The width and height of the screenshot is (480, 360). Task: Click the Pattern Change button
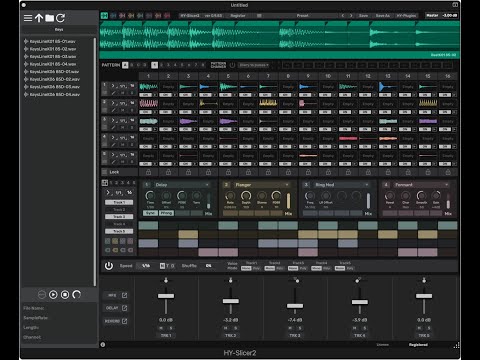[x=218, y=65]
